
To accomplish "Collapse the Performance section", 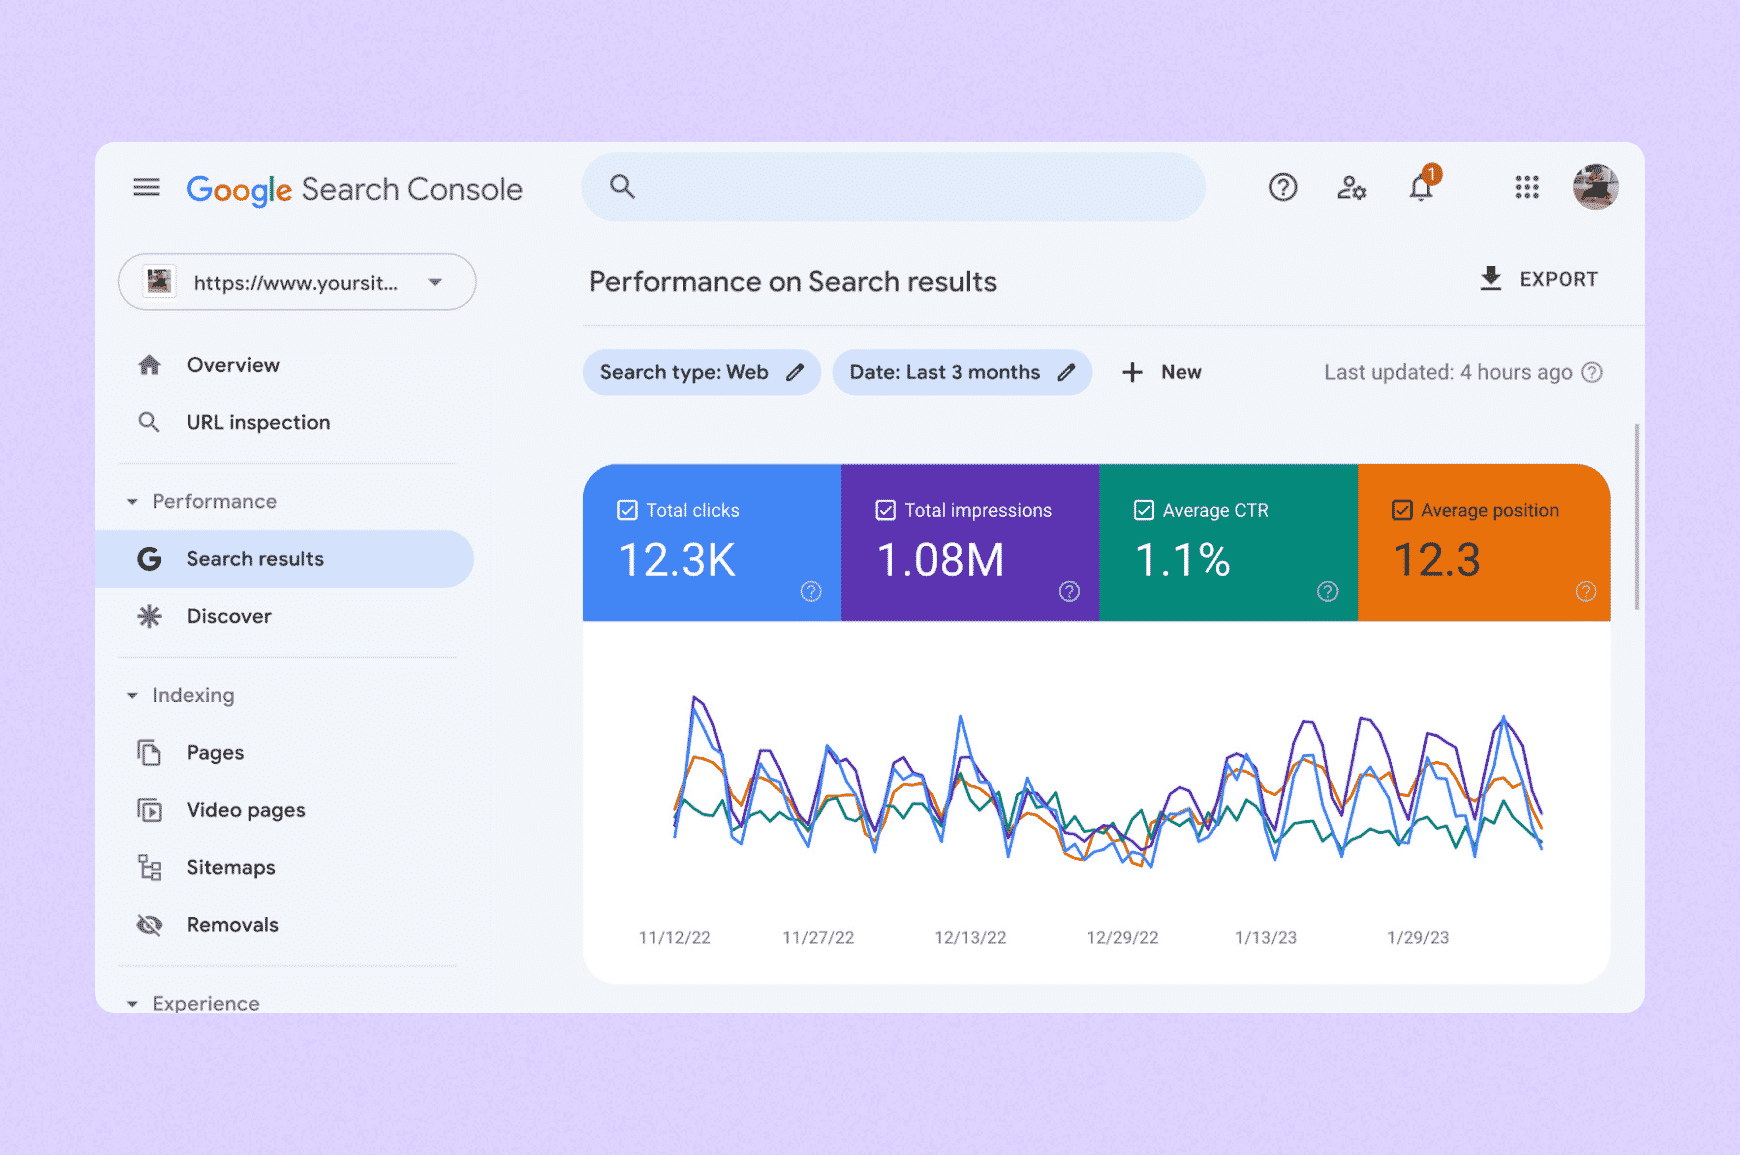I will point(132,502).
